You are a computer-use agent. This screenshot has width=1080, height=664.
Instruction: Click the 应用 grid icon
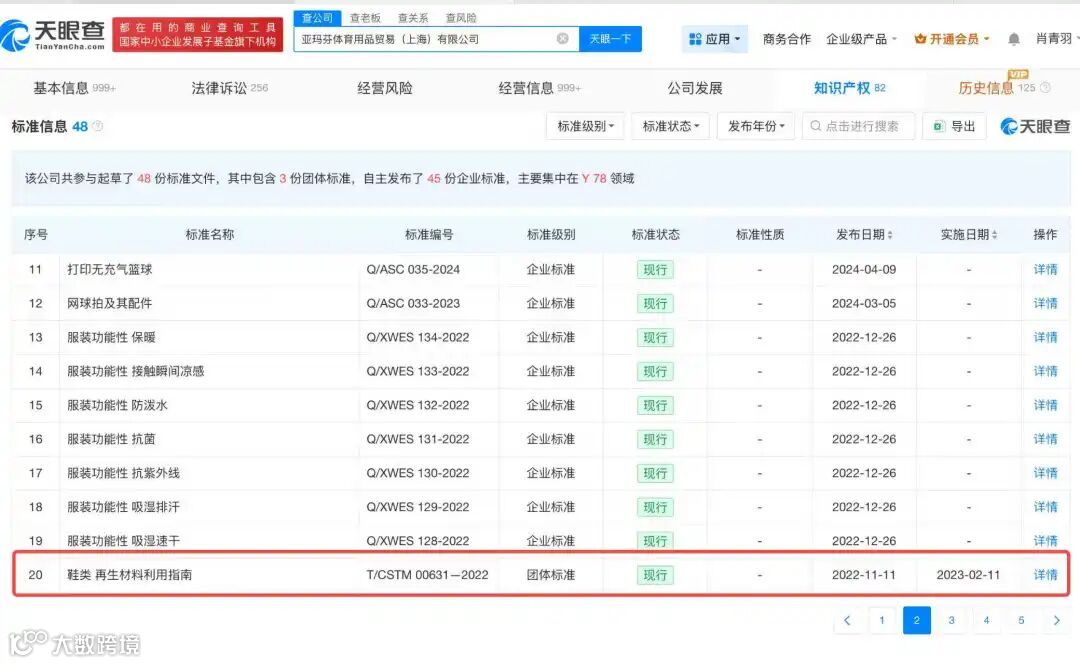coord(695,39)
